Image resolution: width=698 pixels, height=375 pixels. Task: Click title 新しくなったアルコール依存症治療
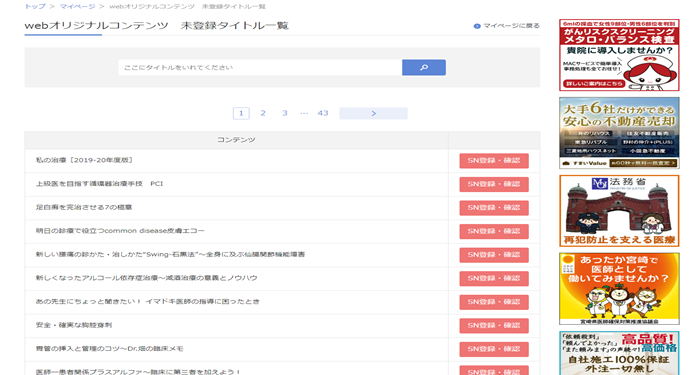(146, 278)
